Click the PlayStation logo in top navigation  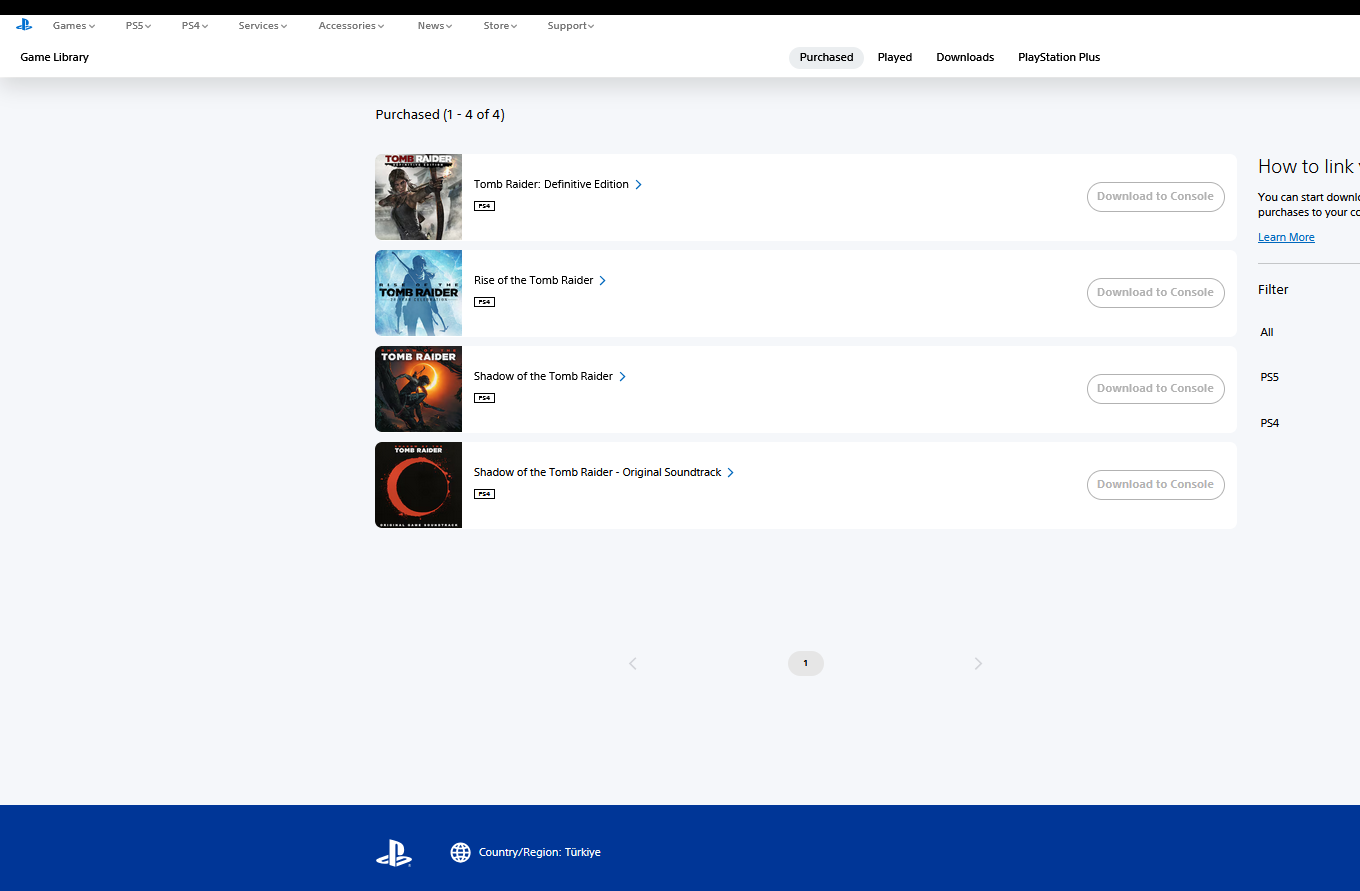[24, 25]
